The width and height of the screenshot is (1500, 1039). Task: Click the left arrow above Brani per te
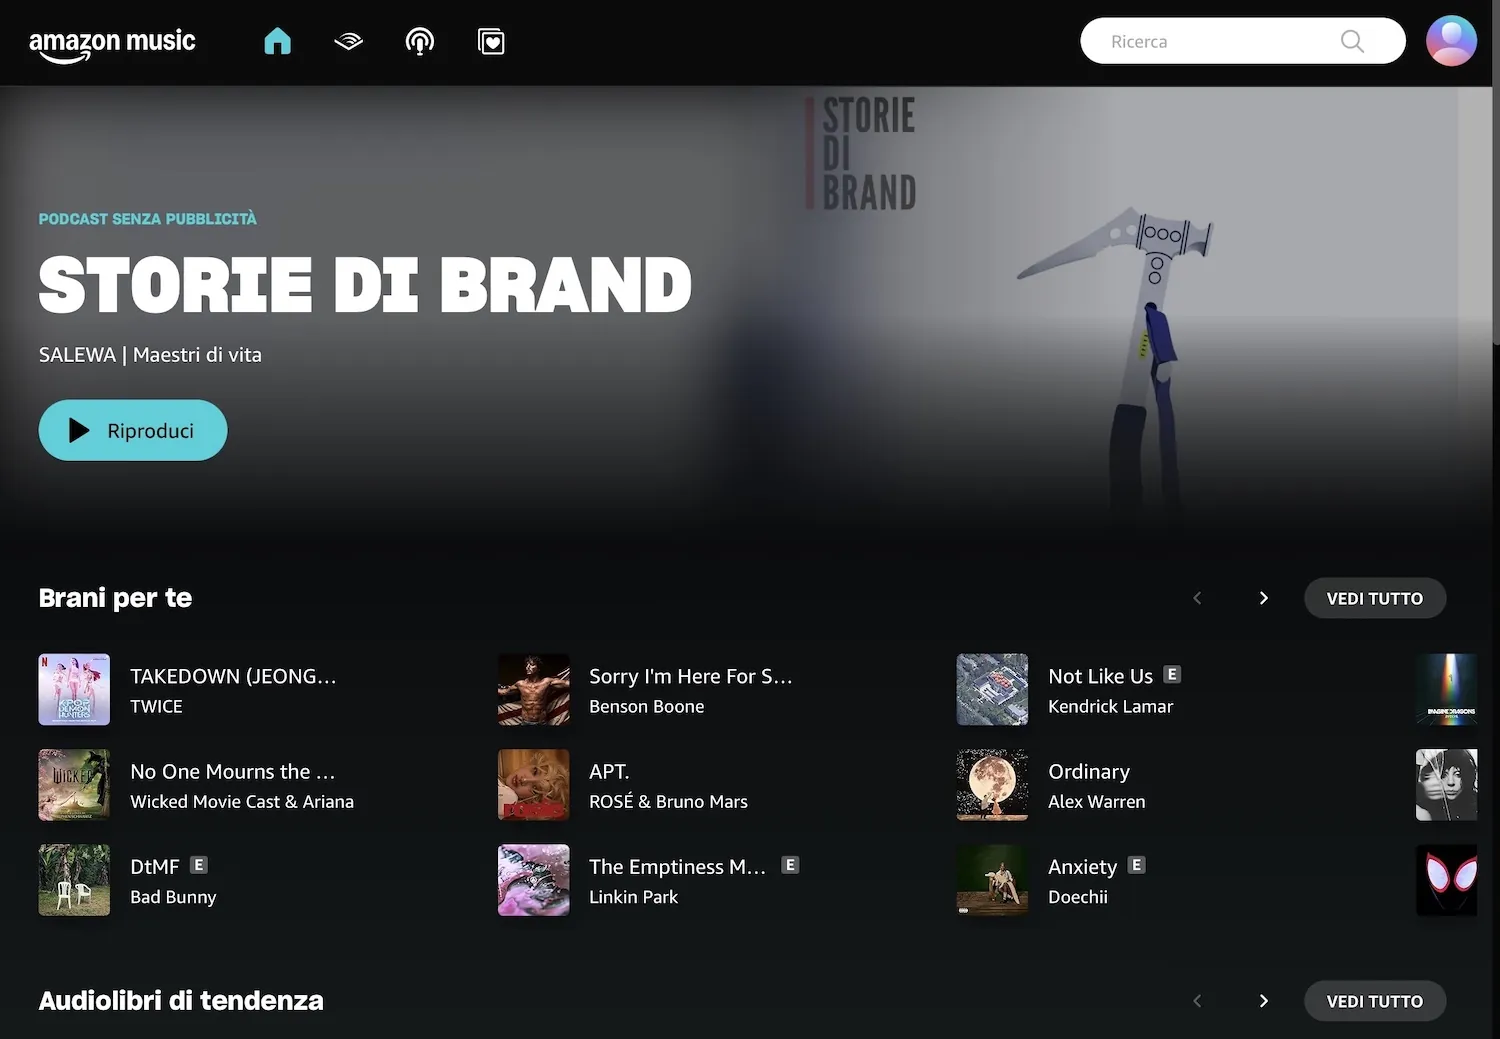[x=1197, y=597]
